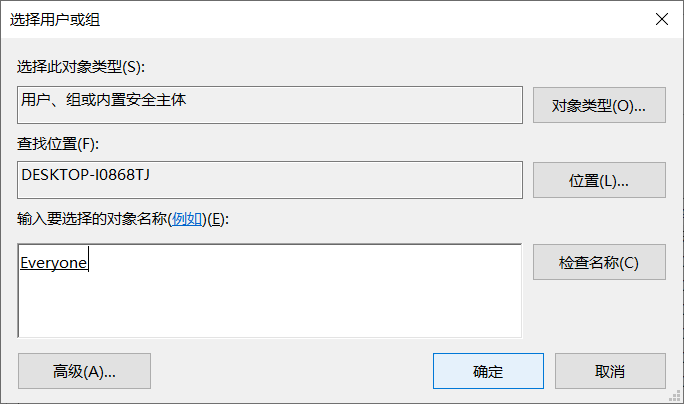684x404 pixels.
Task: Click the (E) shortcut label after 例如
Action: pos(218,220)
